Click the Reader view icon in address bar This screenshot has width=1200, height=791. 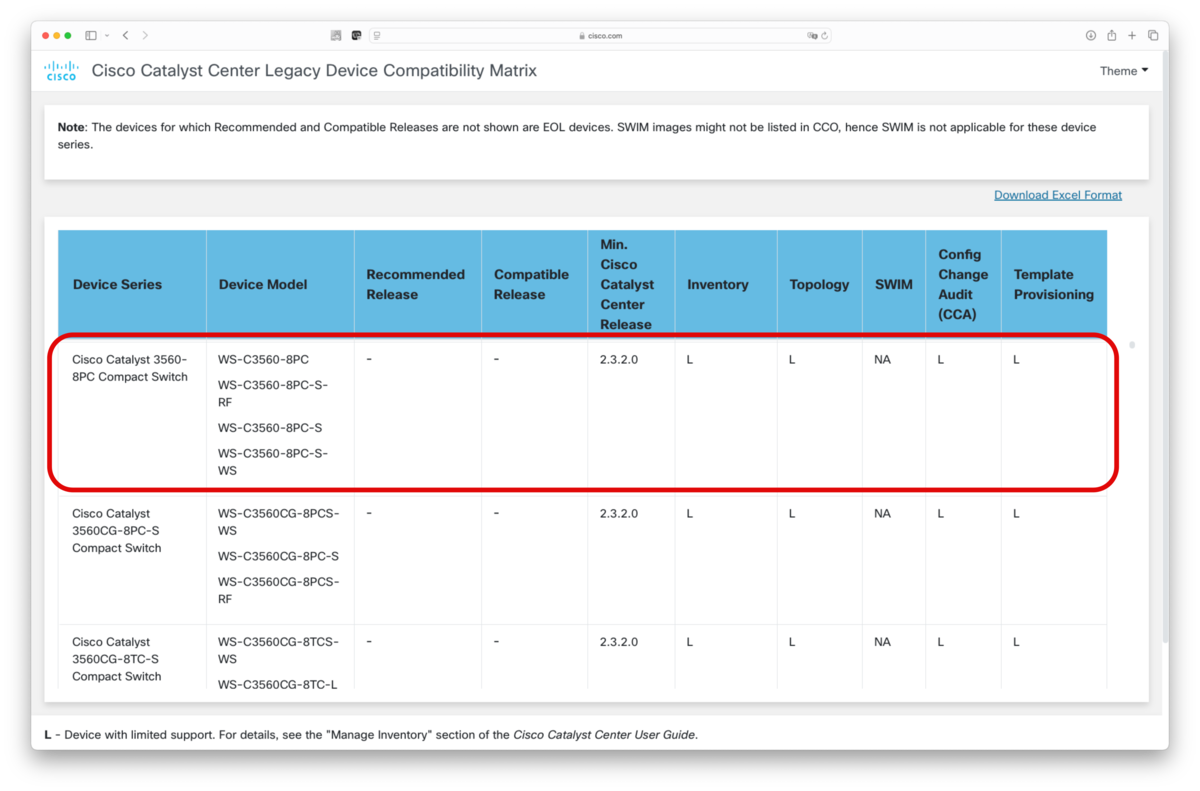(x=377, y=35)
